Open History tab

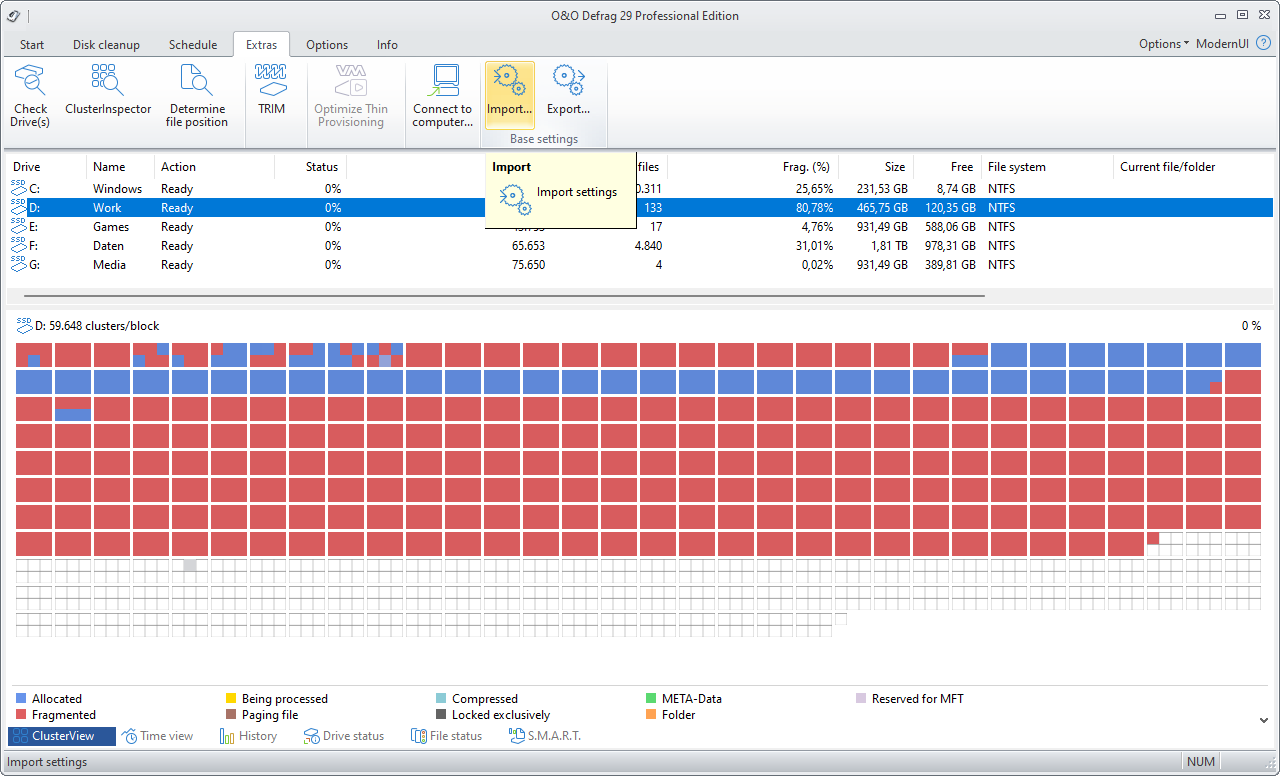coord(248,736)
